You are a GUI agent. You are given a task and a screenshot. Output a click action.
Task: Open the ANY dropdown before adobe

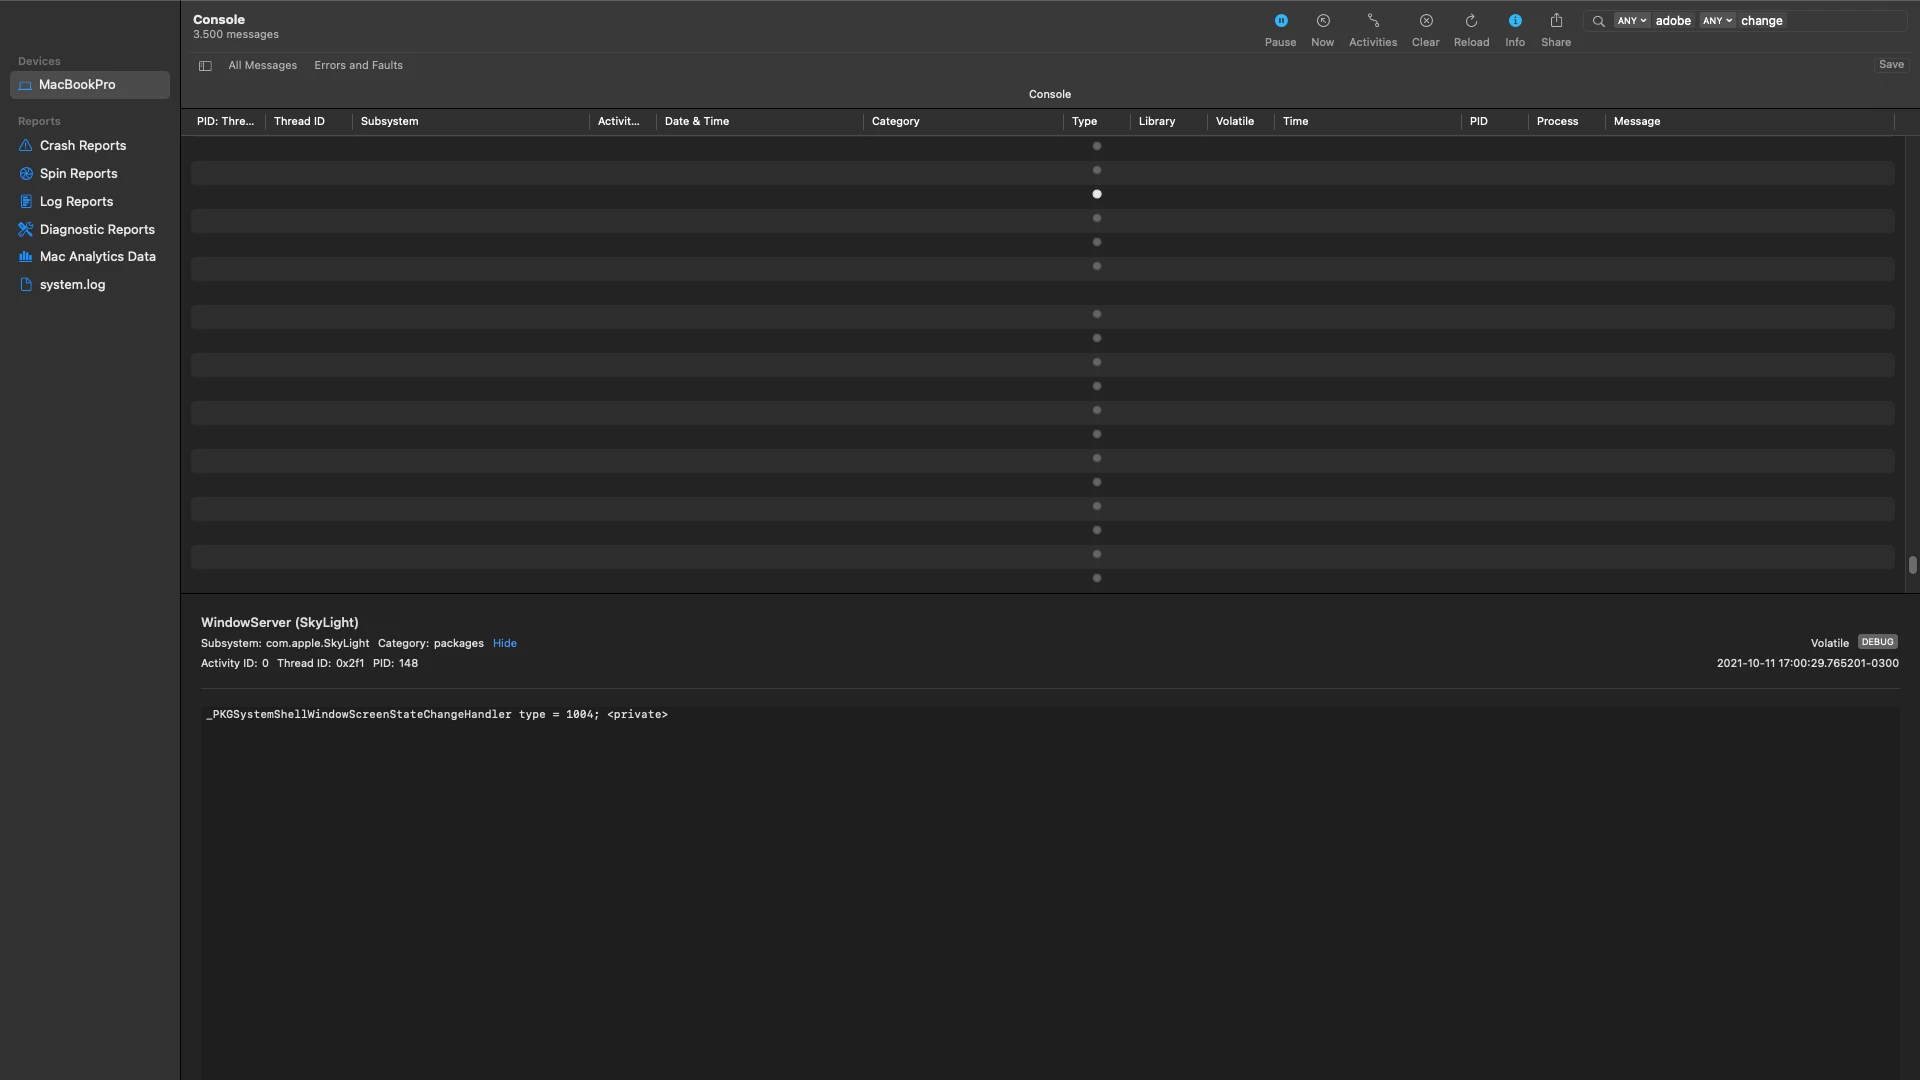pyautogui.click(x=1631, y=21)
